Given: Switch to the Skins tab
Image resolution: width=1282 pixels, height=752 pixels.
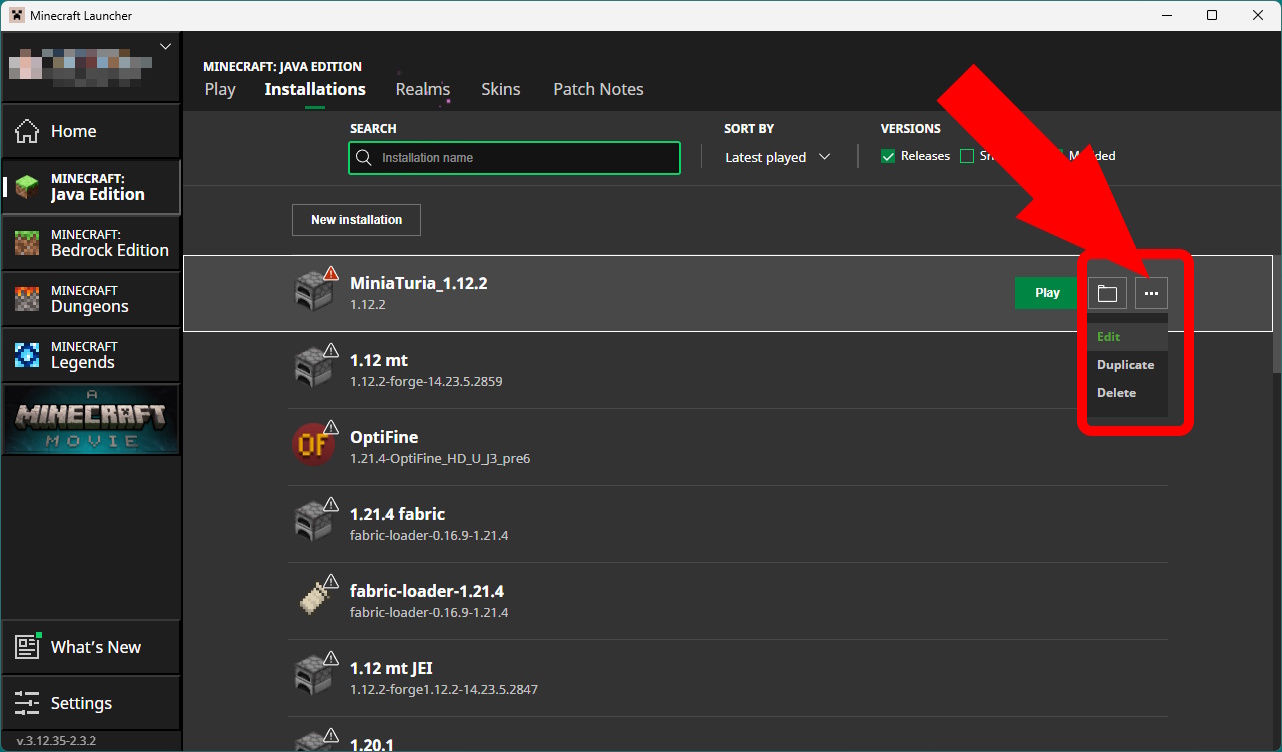Looking at the screenshot, I should point(501,89).
